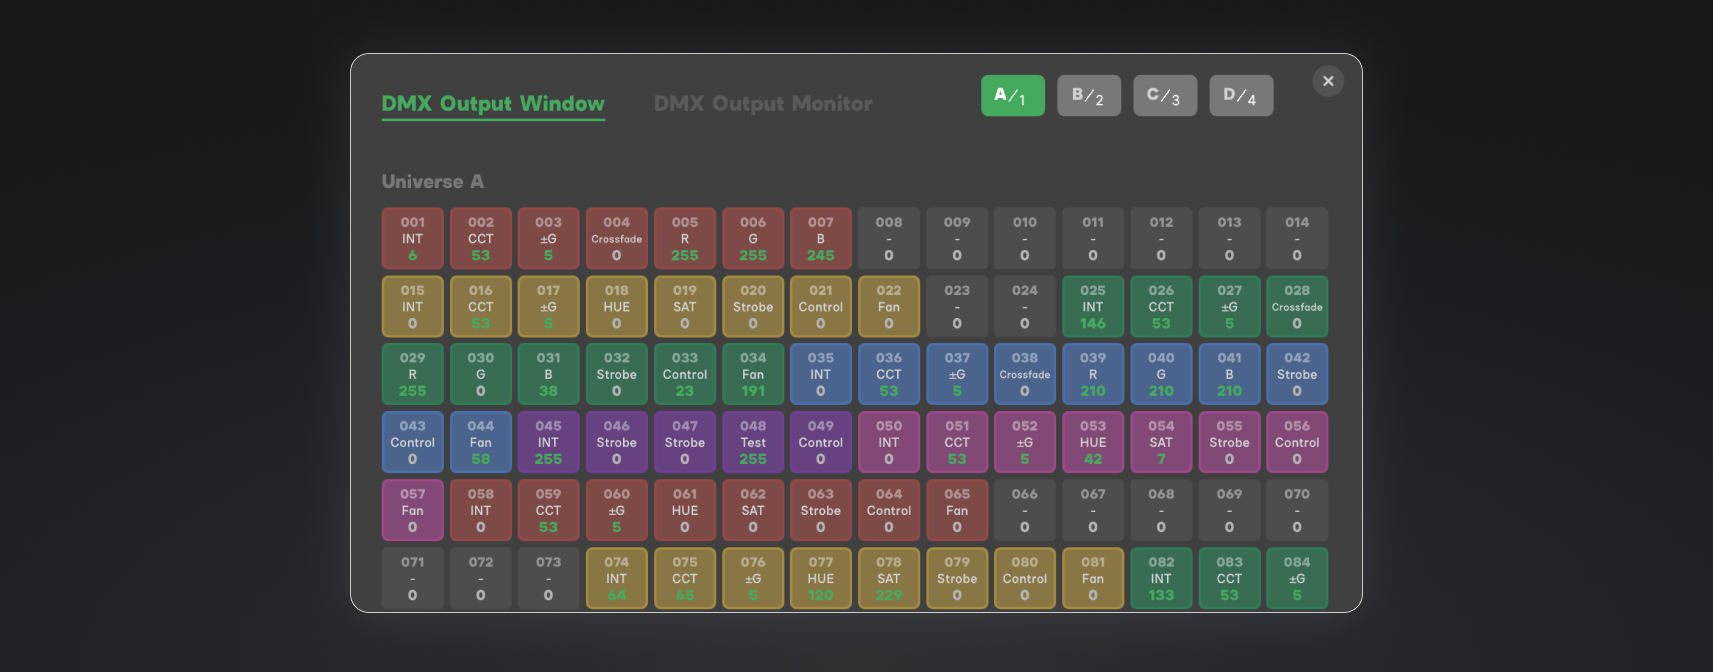Select channel 042 Strobe cell
The width and height of the screenshot is (1713, 672).
(1297, 374)
